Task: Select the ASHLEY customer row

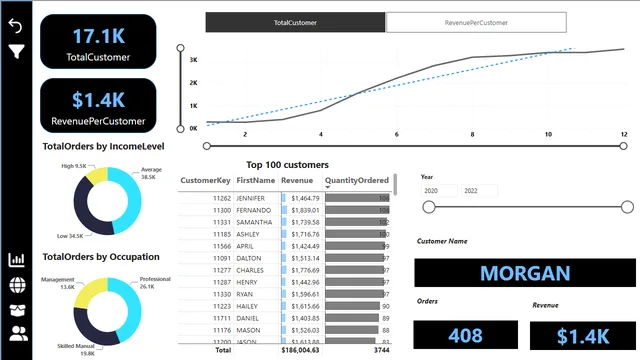Action: 284,234
